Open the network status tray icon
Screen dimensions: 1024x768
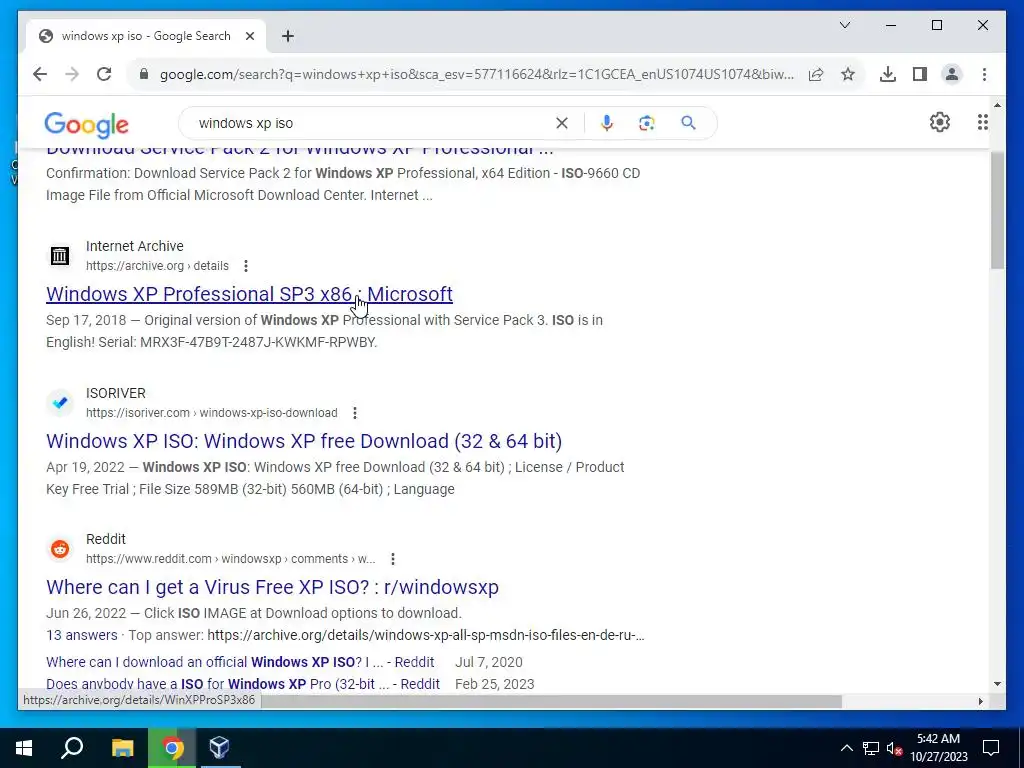pyautogui.click(x=871, y=748)
